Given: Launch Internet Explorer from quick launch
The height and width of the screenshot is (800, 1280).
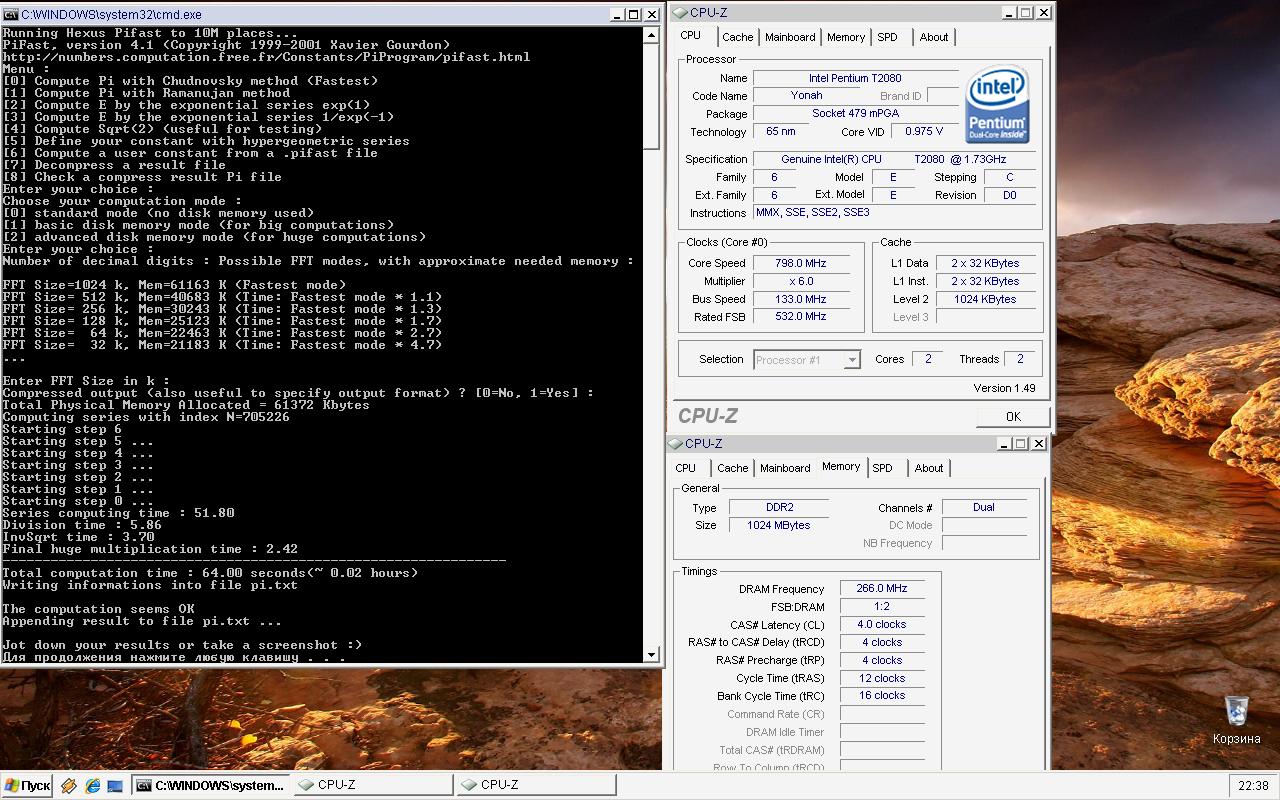Looking at the screenshot, I should point(92,786).
